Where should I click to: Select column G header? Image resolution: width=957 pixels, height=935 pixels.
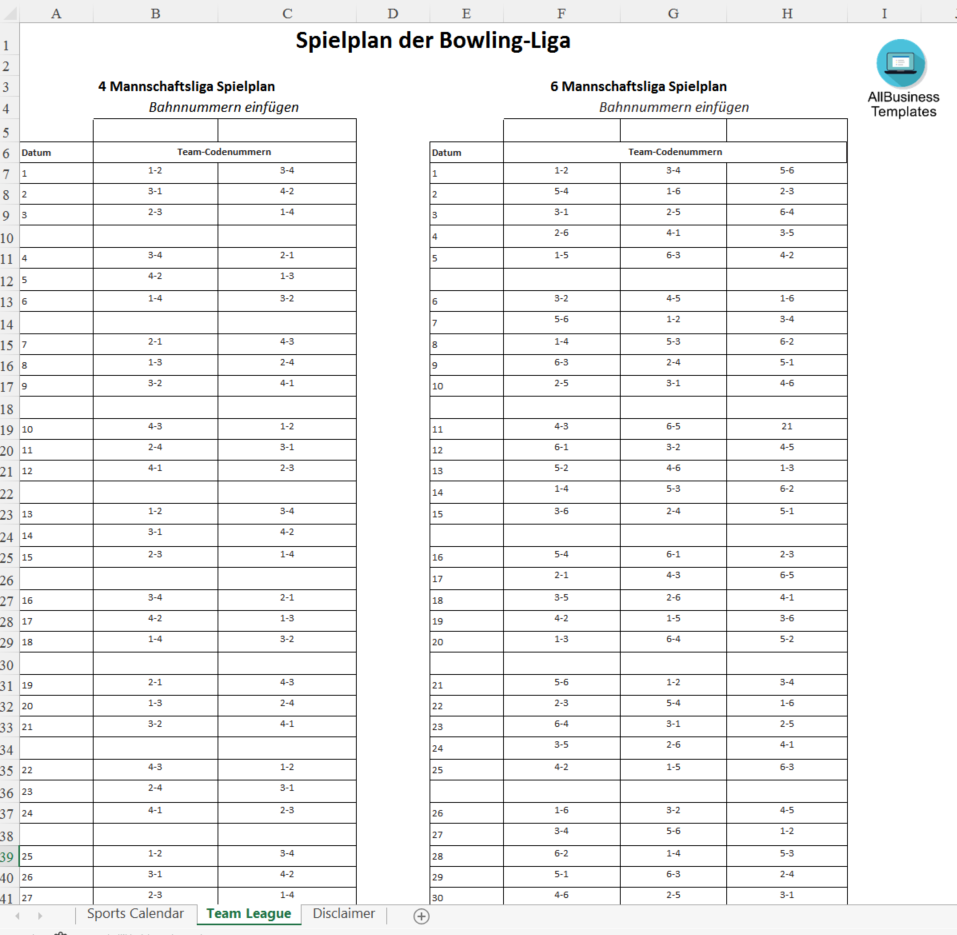point(673,13)
